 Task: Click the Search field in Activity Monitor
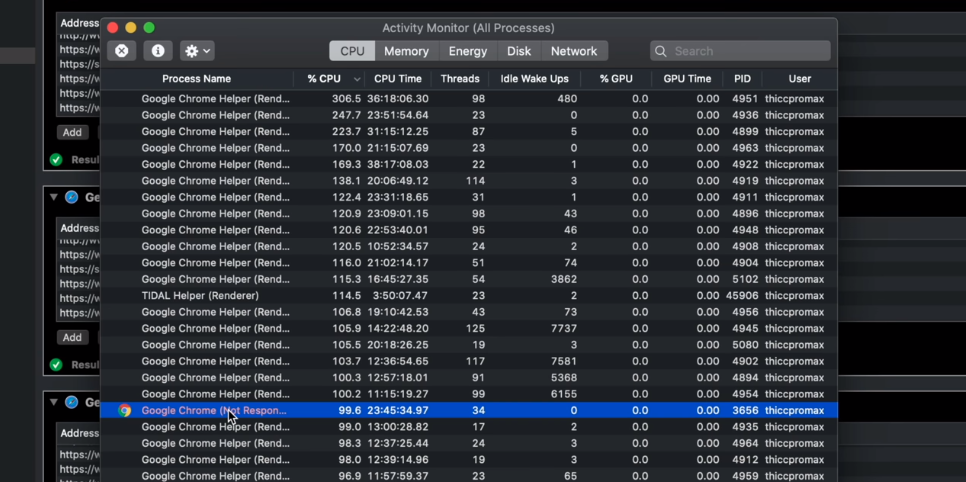pyautogui.click(x=740, y=51)
